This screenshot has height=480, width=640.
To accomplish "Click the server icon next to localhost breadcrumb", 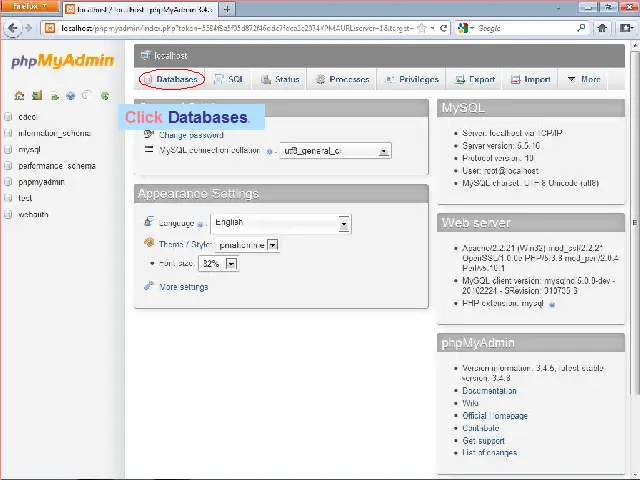I will pyautogui.click(x=145, y=55).
